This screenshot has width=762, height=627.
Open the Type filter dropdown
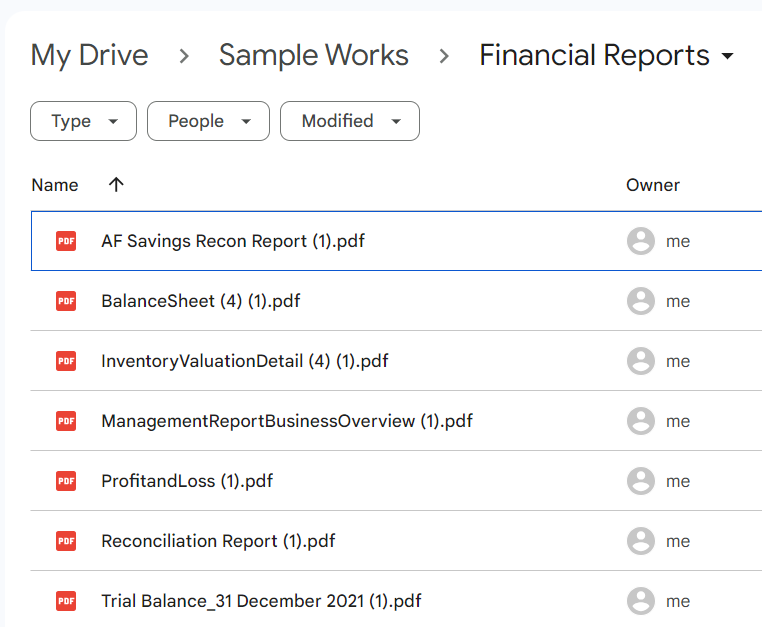(83, 121)
